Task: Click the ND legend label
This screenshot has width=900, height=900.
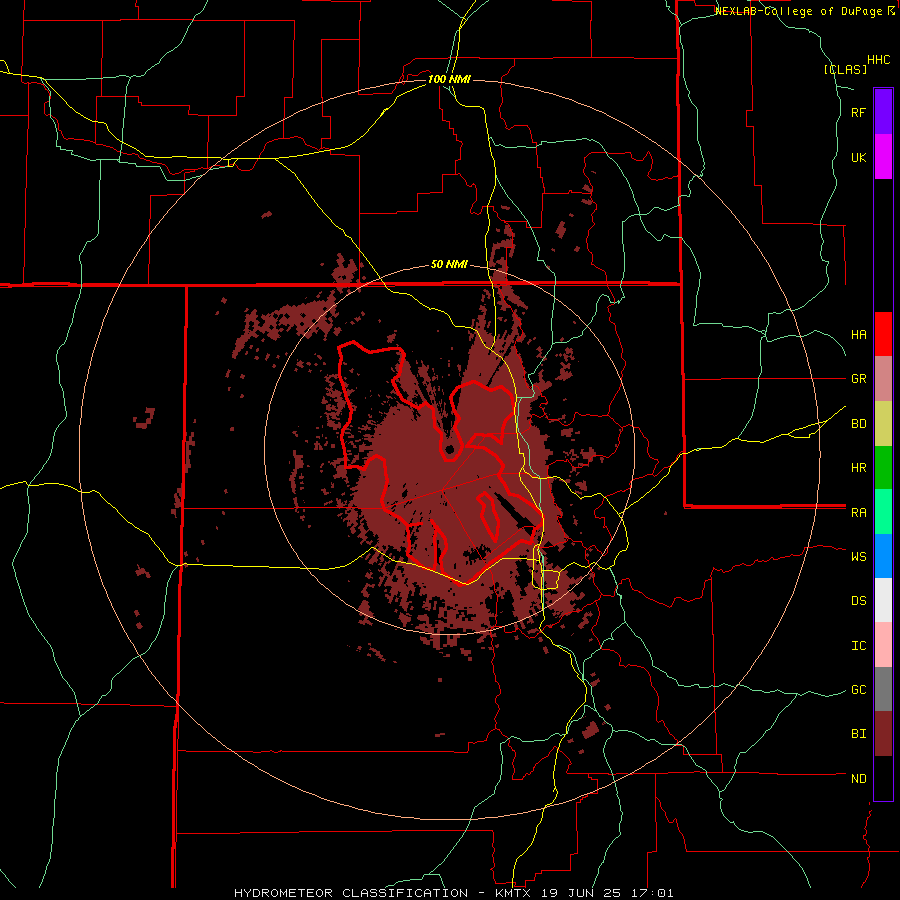Action: [858, 779]
